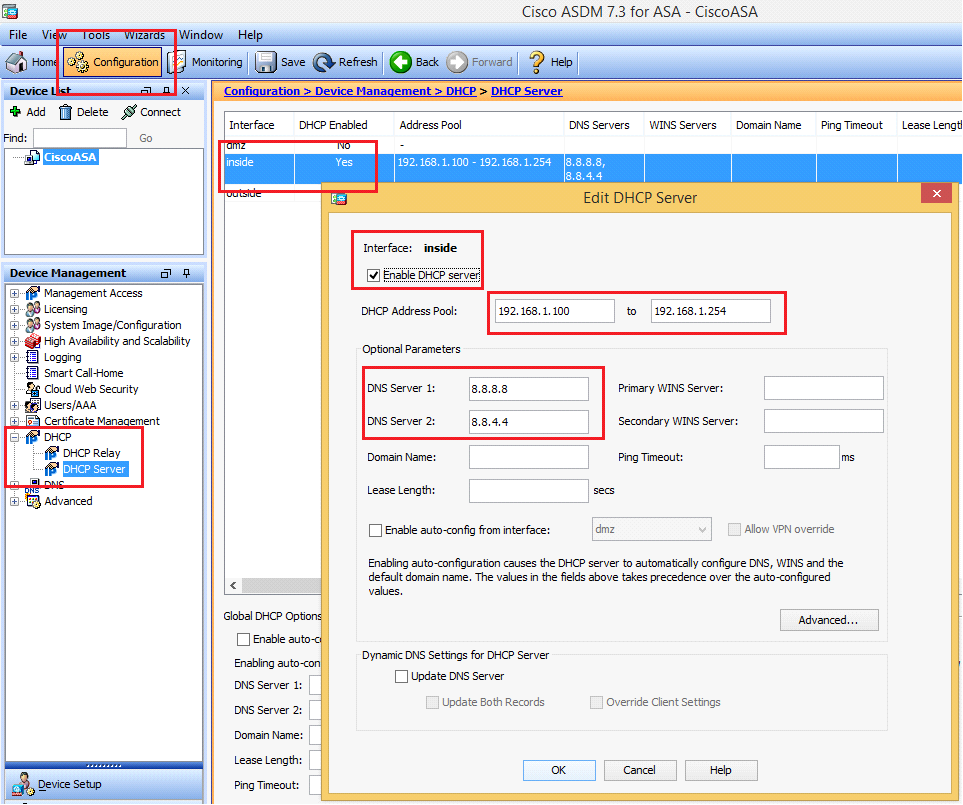Image resolution: width=963 pixels, height=805 pixels.
Task: Toggle the Override Client Settings checkbox
Action: click(596, 702)
